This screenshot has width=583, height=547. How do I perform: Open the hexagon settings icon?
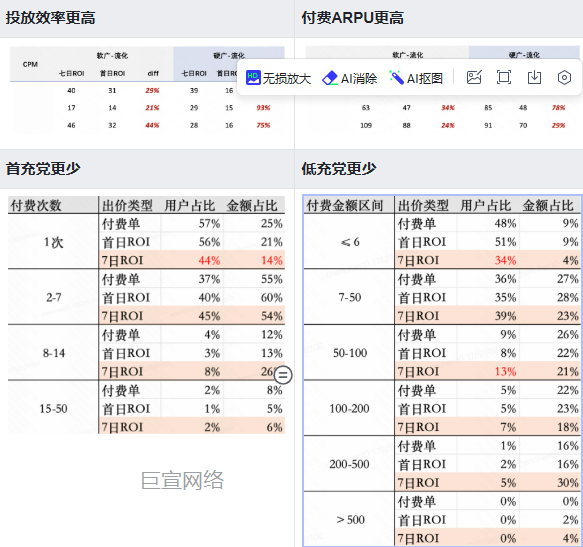click(x=564, y=77)
